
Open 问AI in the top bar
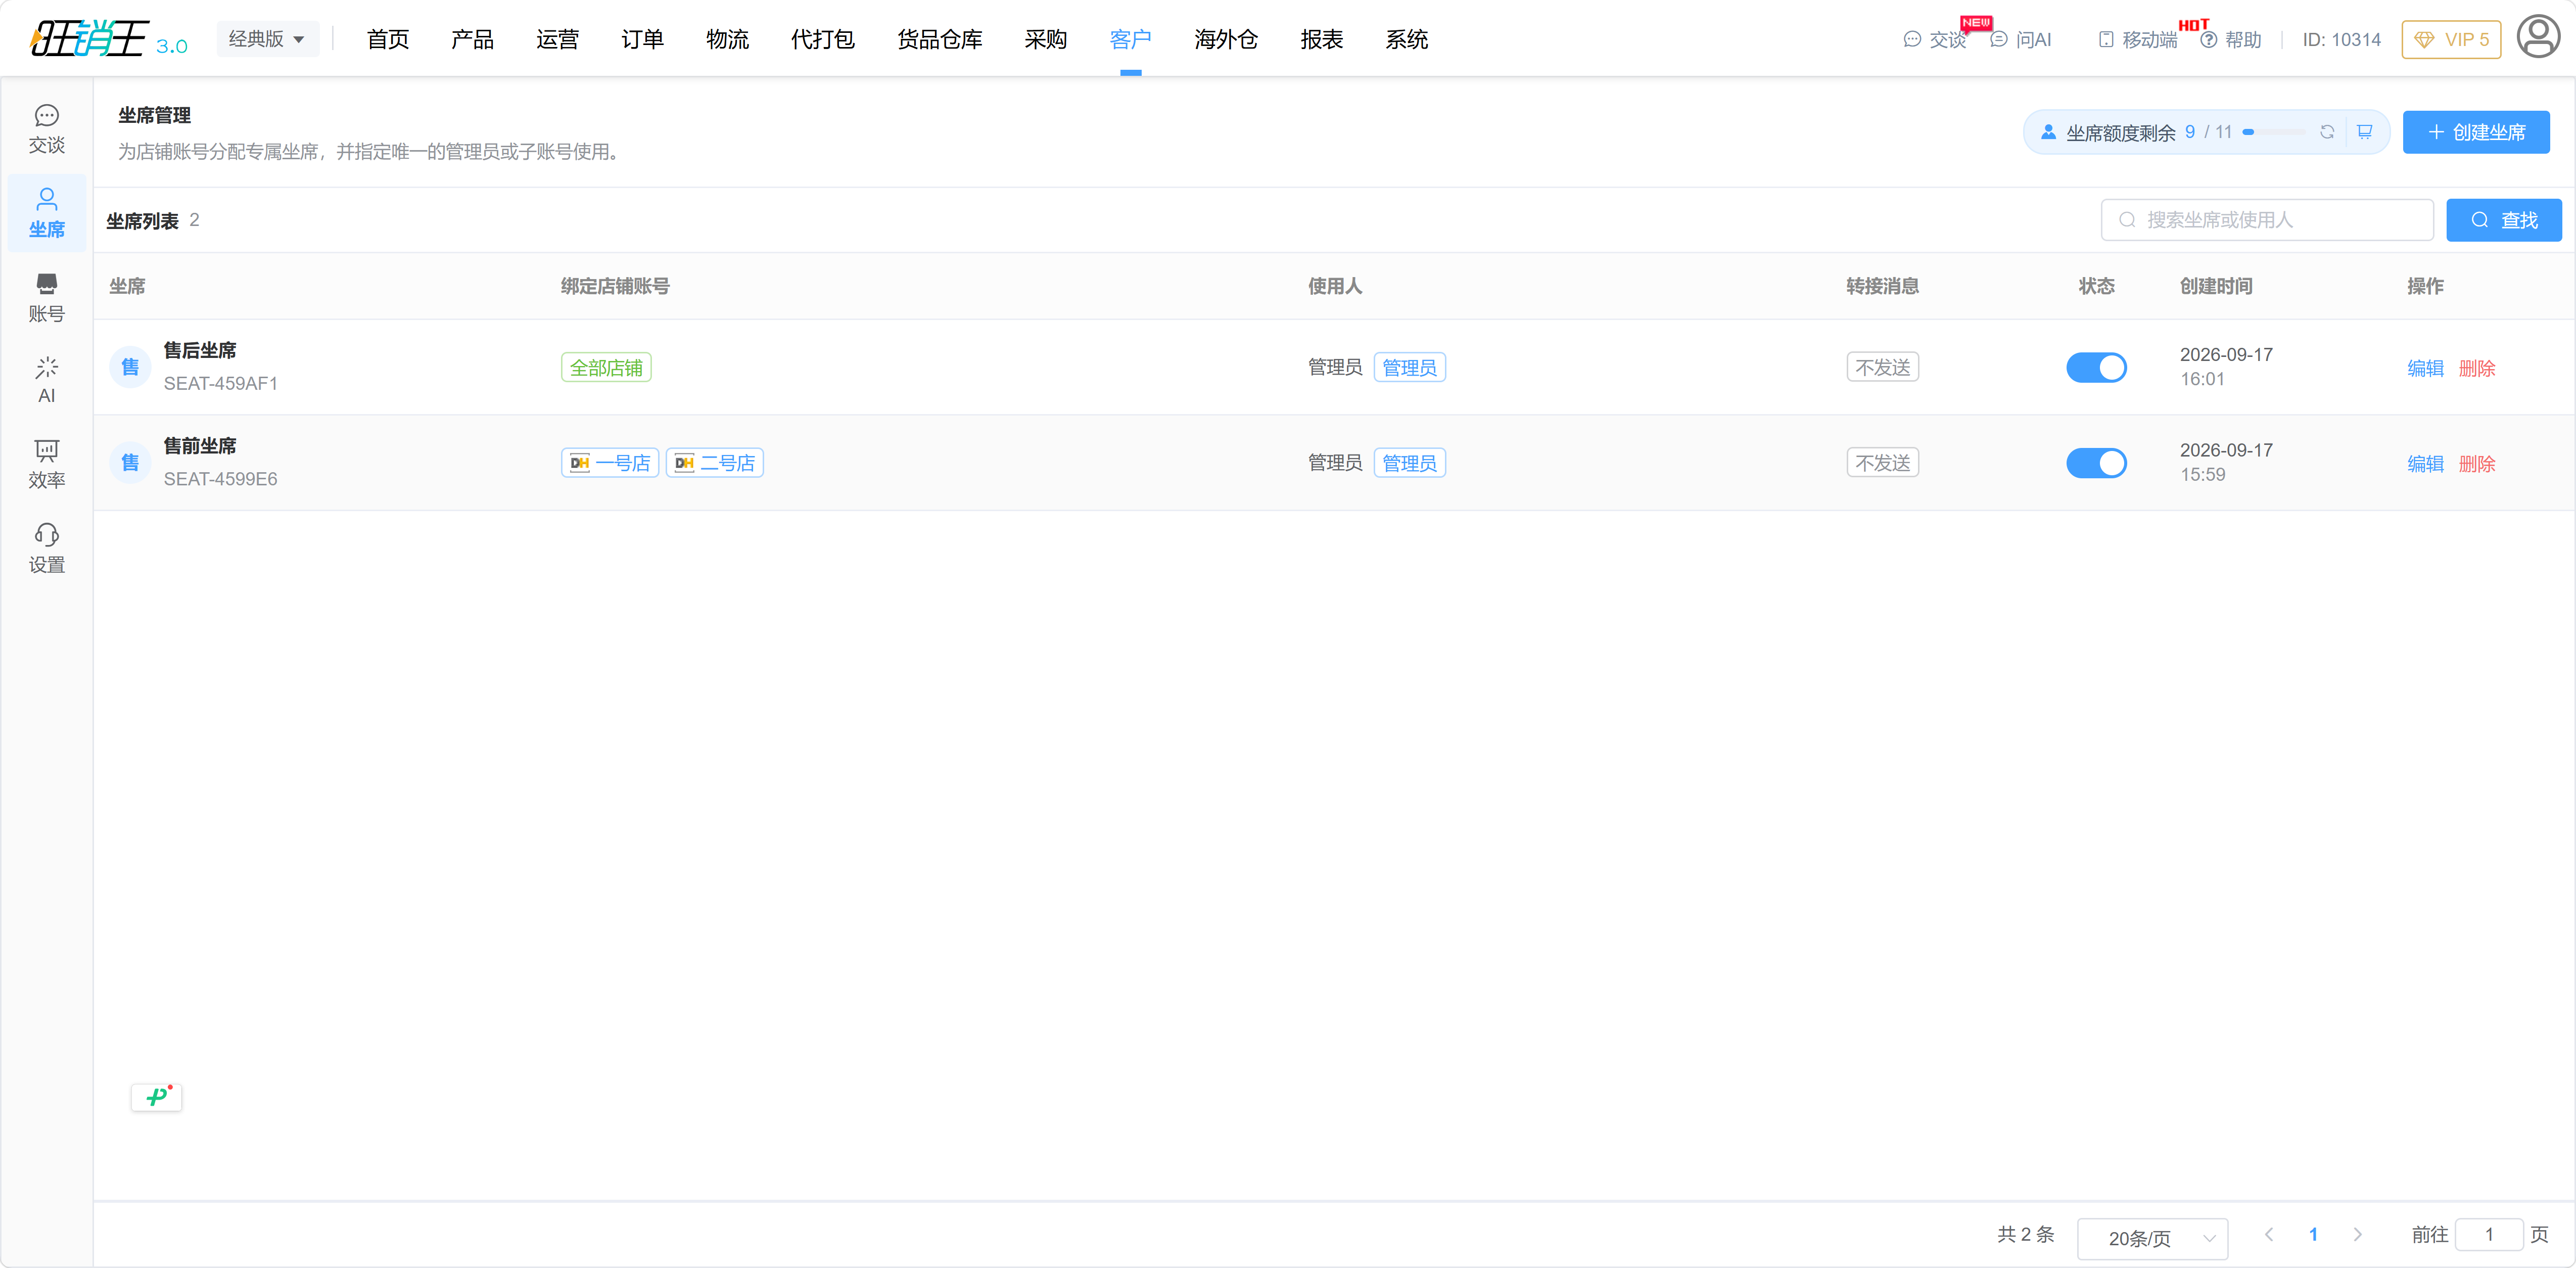coord(2020,39)
